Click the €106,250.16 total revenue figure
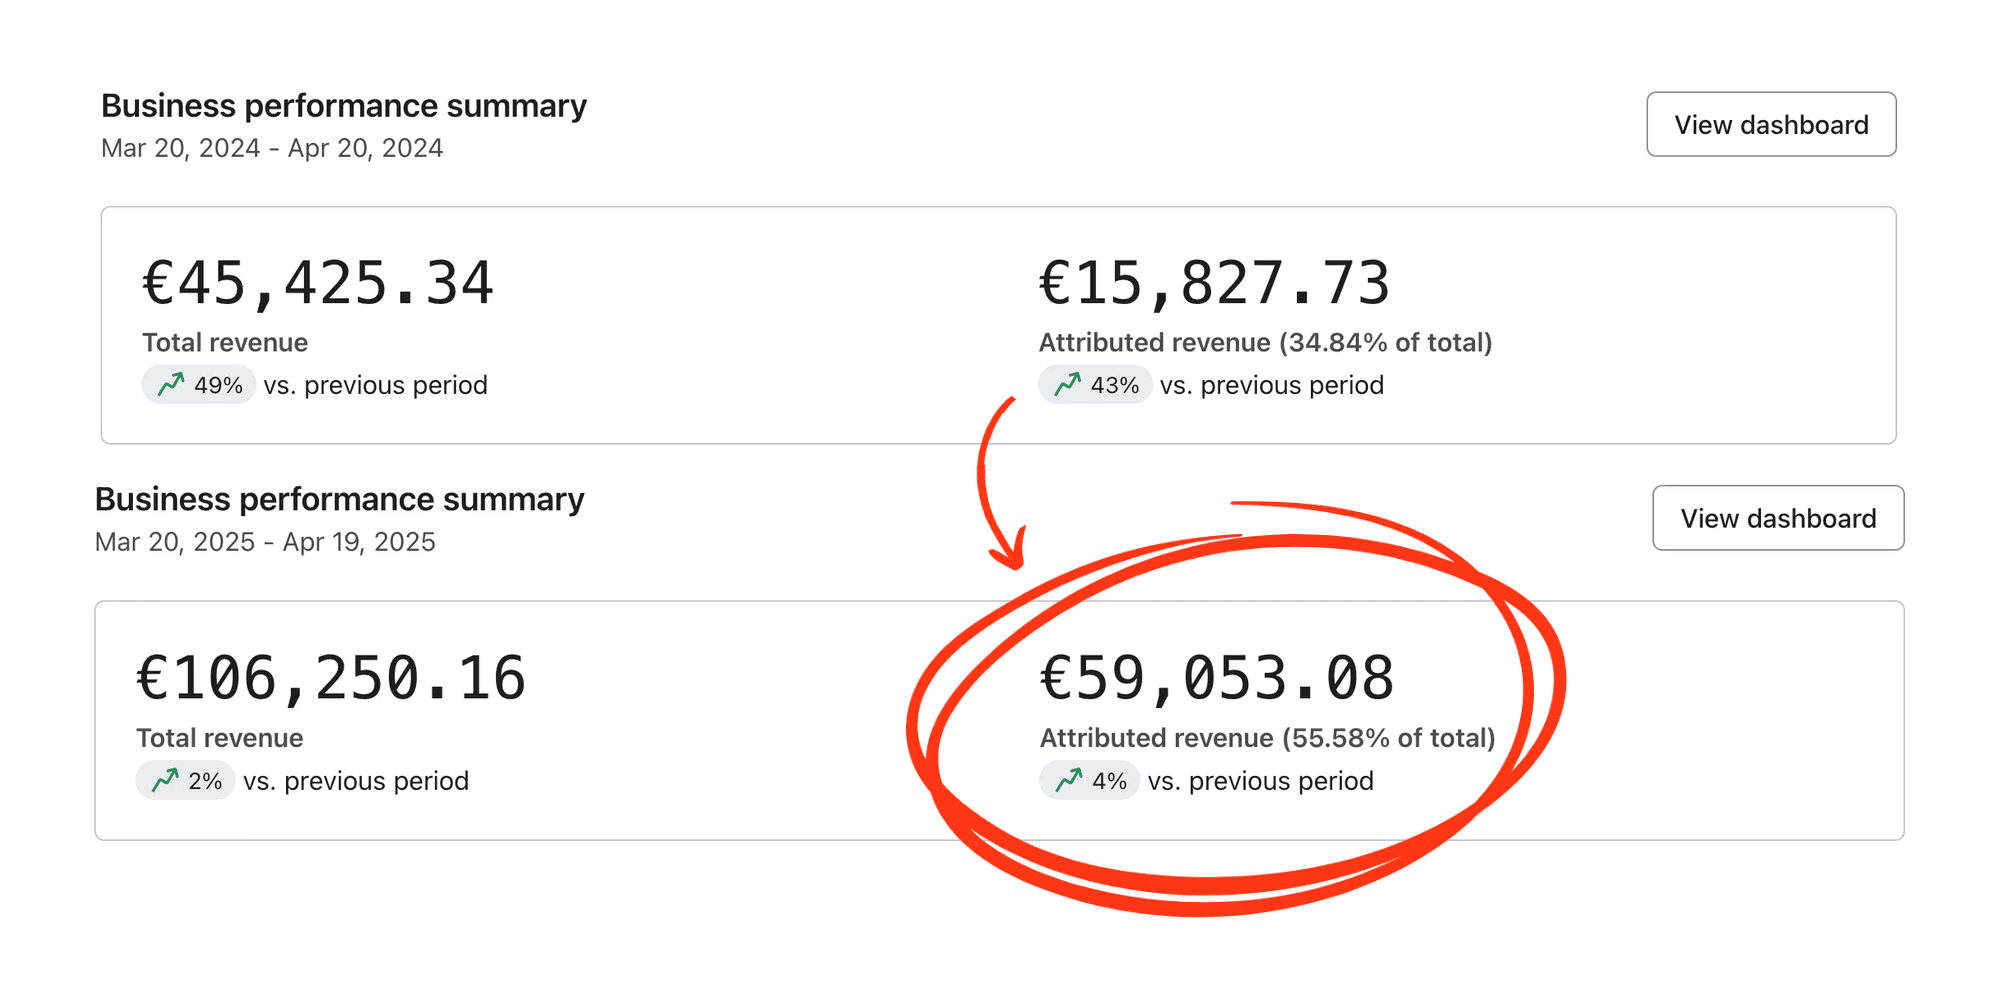2002x993 pixels. [331, 678]
